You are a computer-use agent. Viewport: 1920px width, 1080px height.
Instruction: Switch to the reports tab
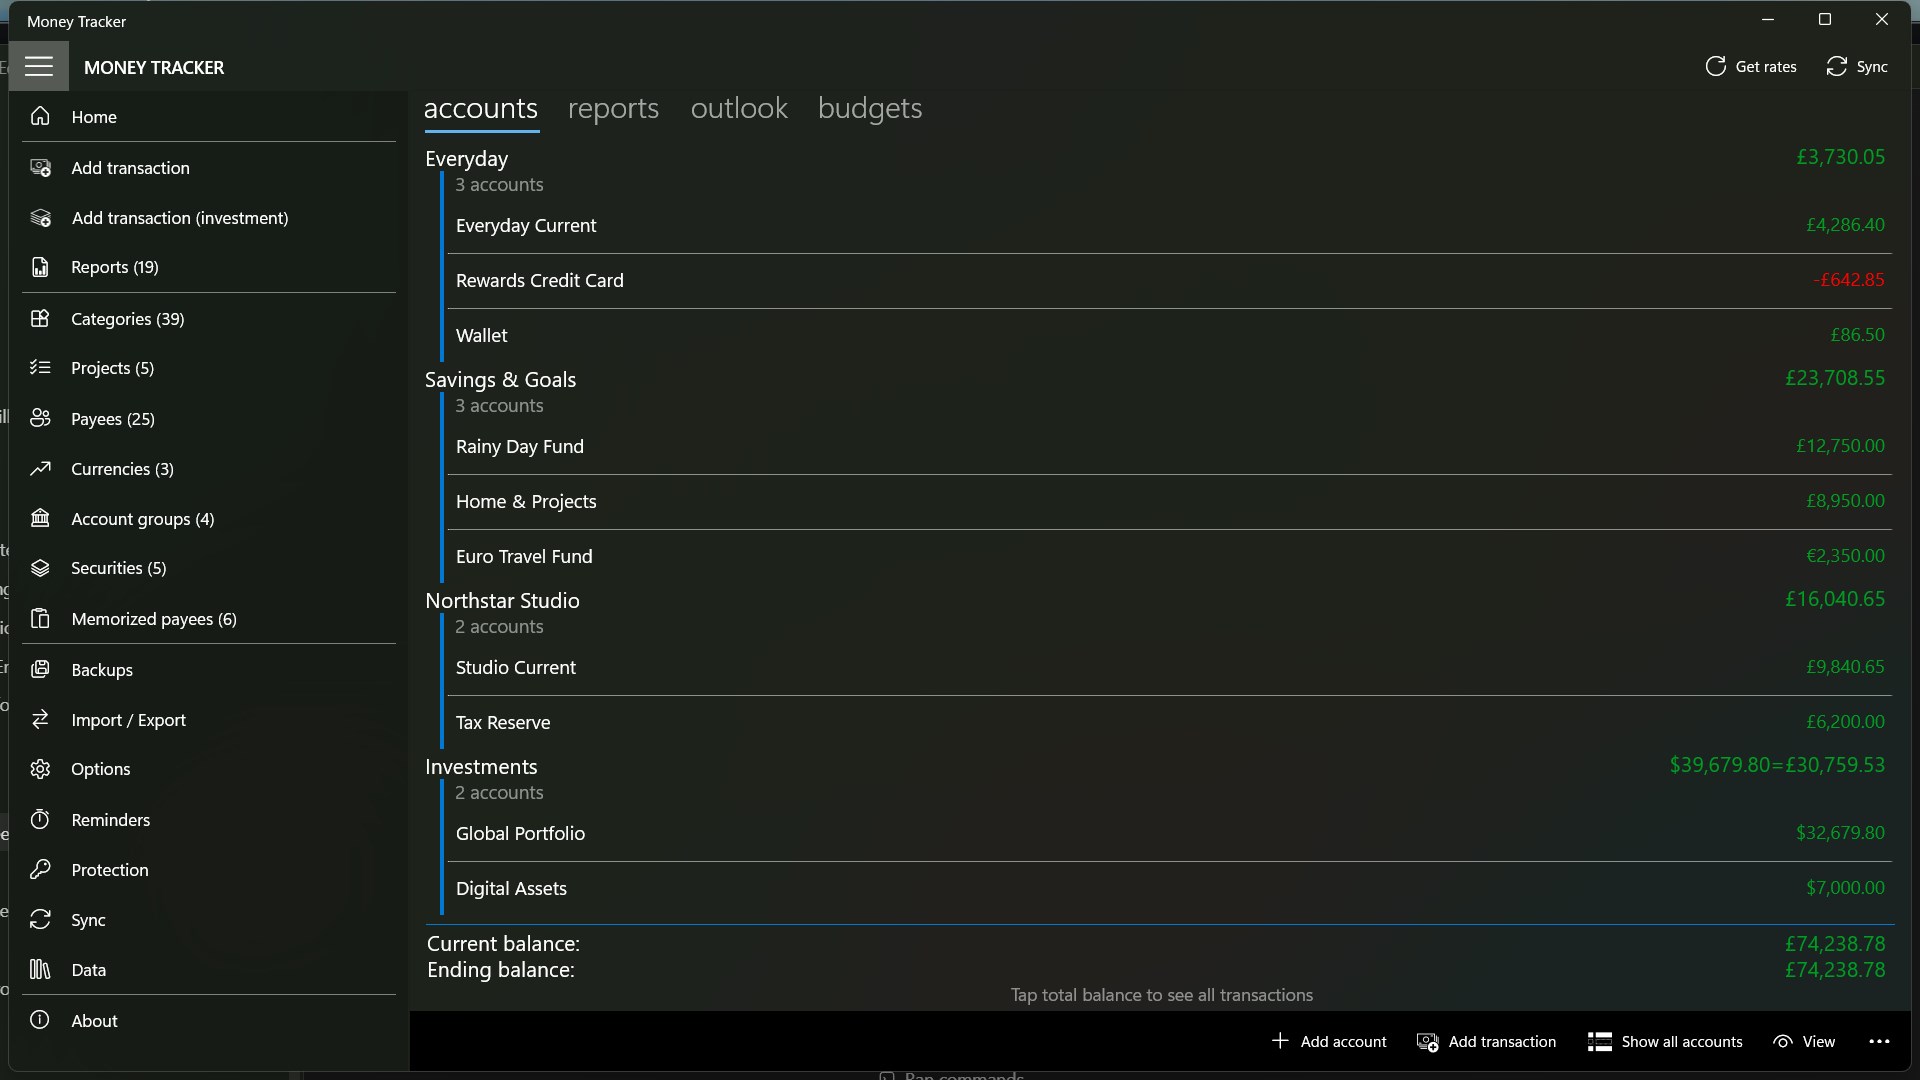coord(613,108)
